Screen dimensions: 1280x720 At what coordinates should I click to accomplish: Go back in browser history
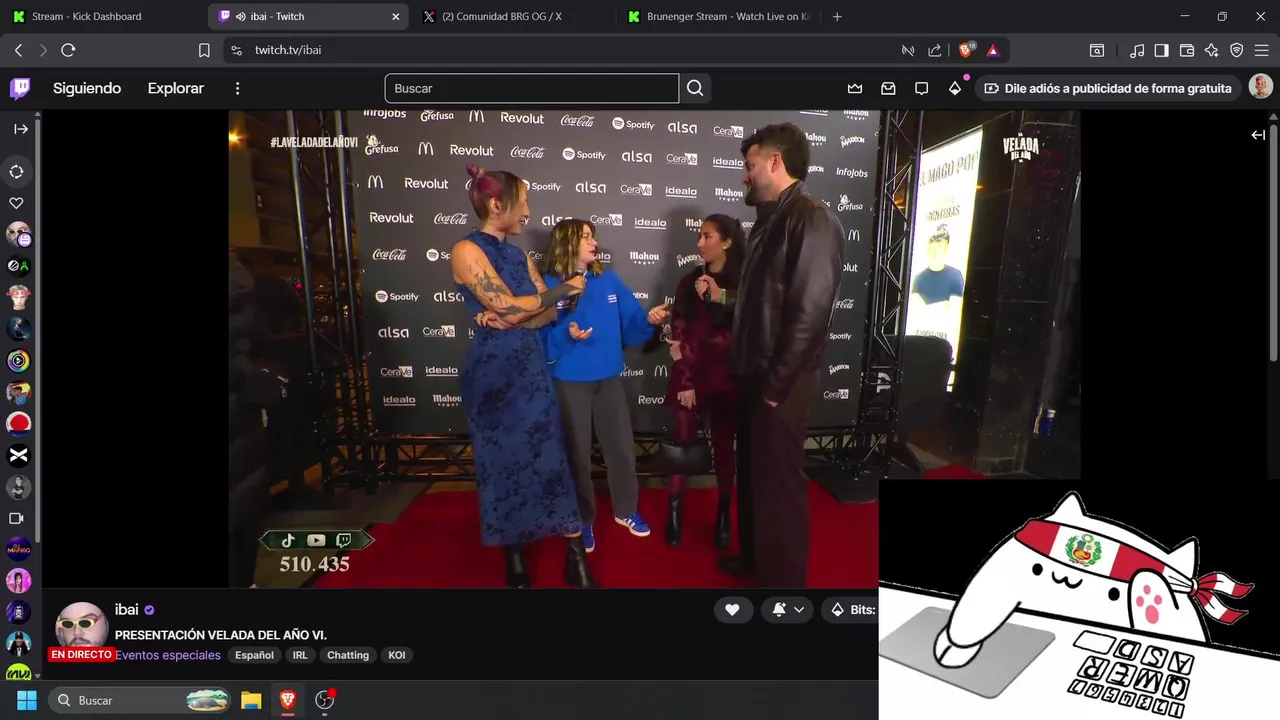click(18, 50)
